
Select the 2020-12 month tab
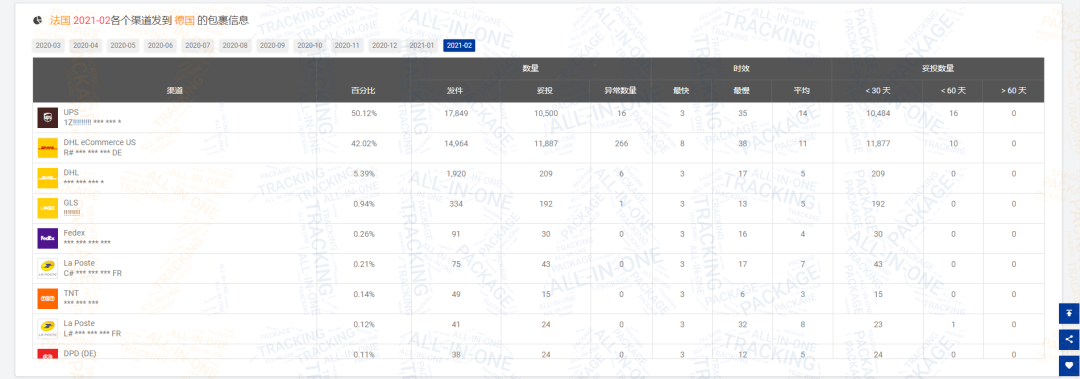384,45
